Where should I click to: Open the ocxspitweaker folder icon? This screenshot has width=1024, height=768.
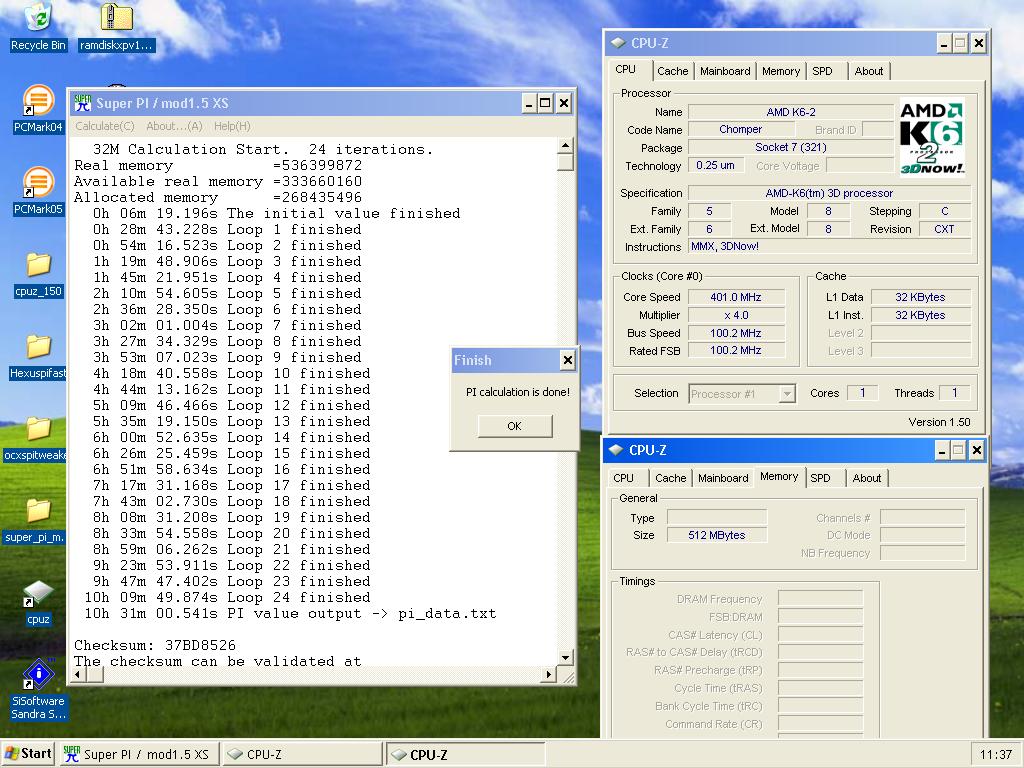(36, 439)
